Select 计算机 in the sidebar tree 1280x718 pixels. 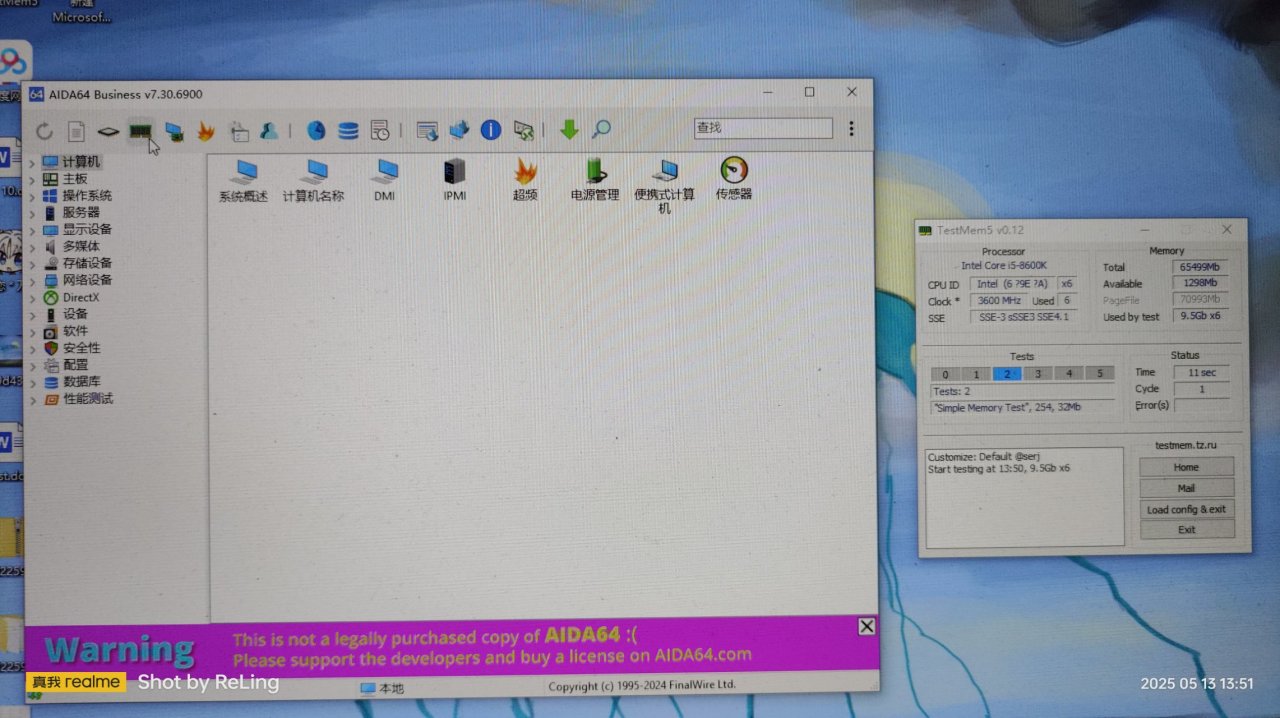[81, 162]
